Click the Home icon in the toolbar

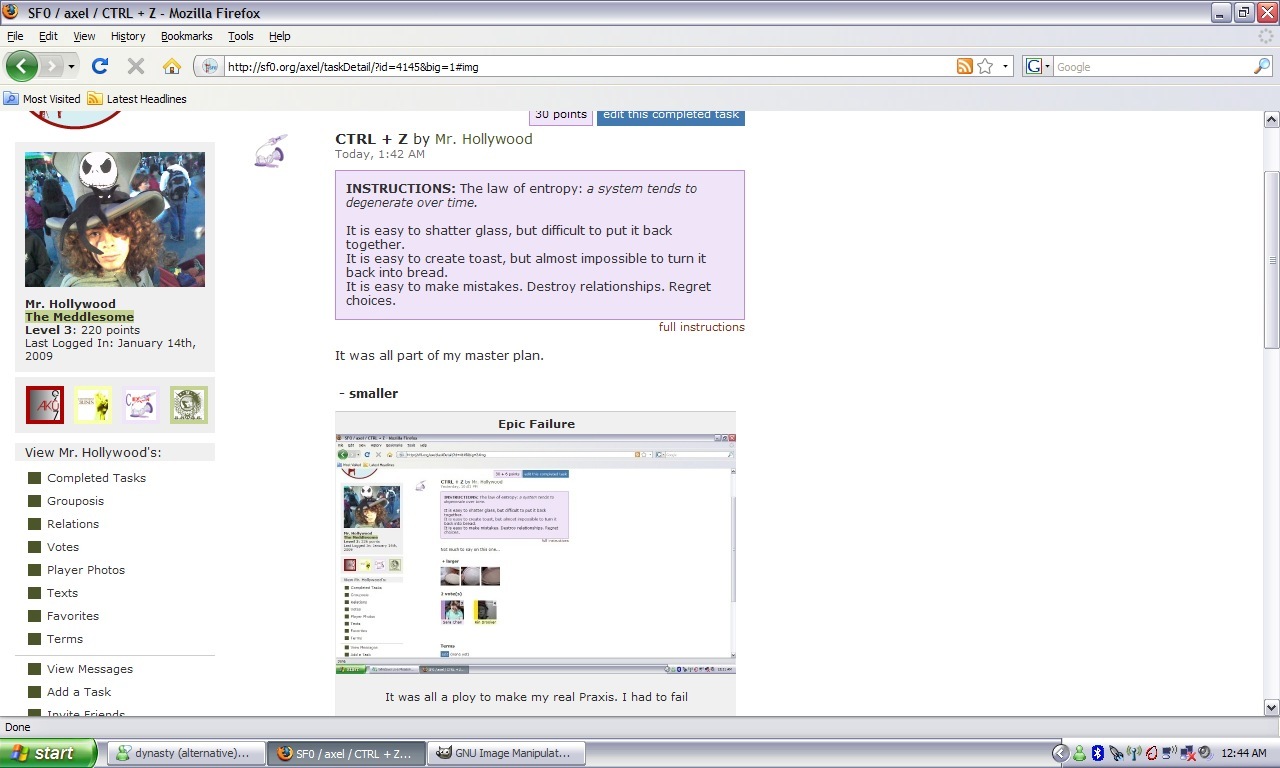(x=172, y=66)
